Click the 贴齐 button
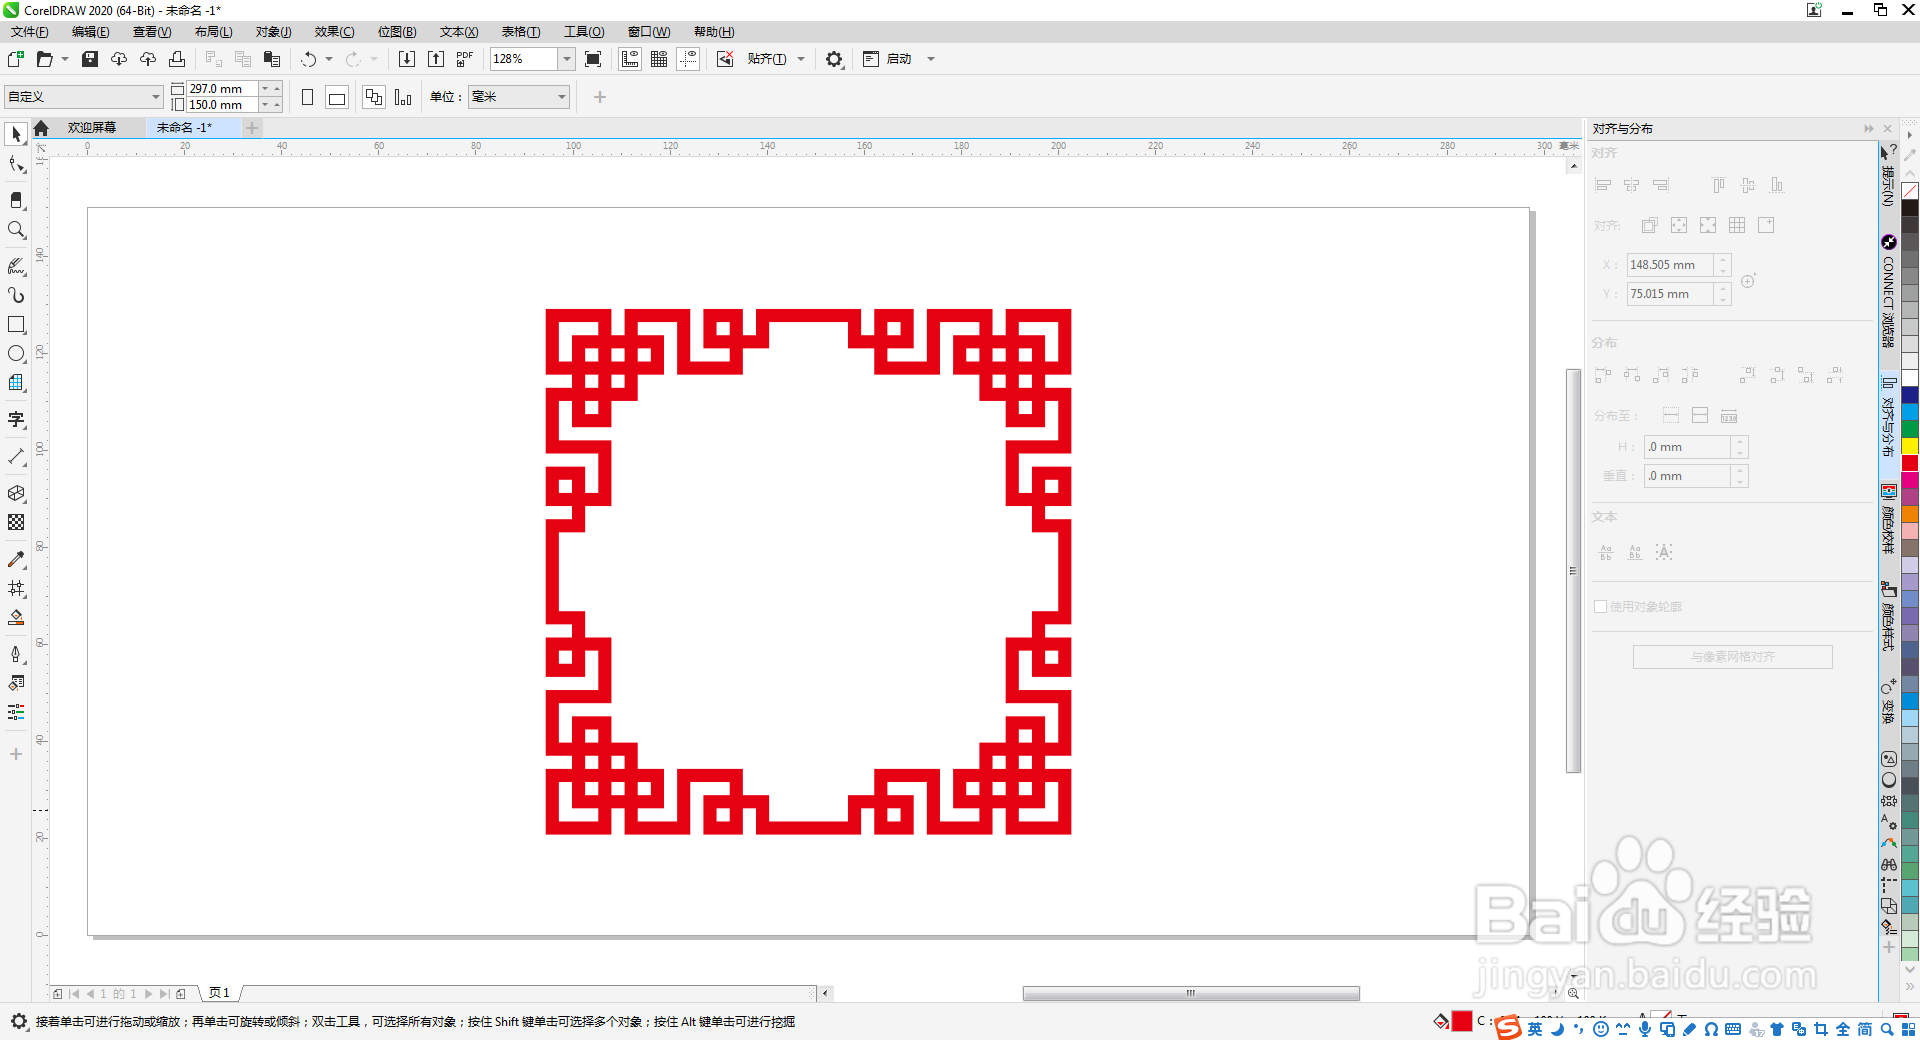Screen dimensions: 1920x1040 tap(766, 59)
